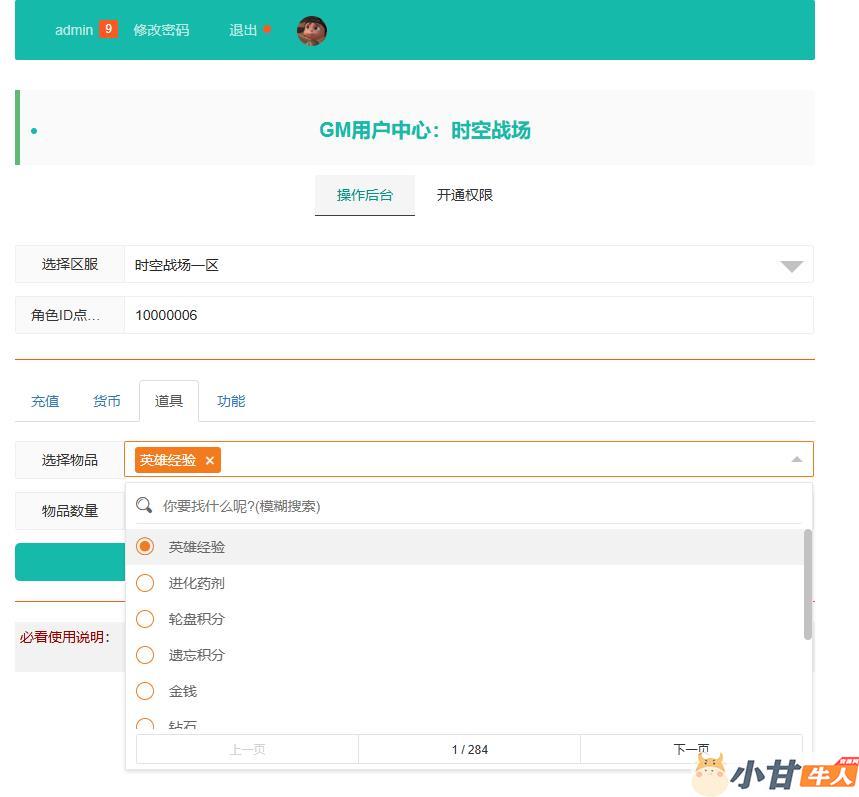This screenshot has width=859, height=797.
Task: Select the 金钱 radio option
Action: (145, 691)
